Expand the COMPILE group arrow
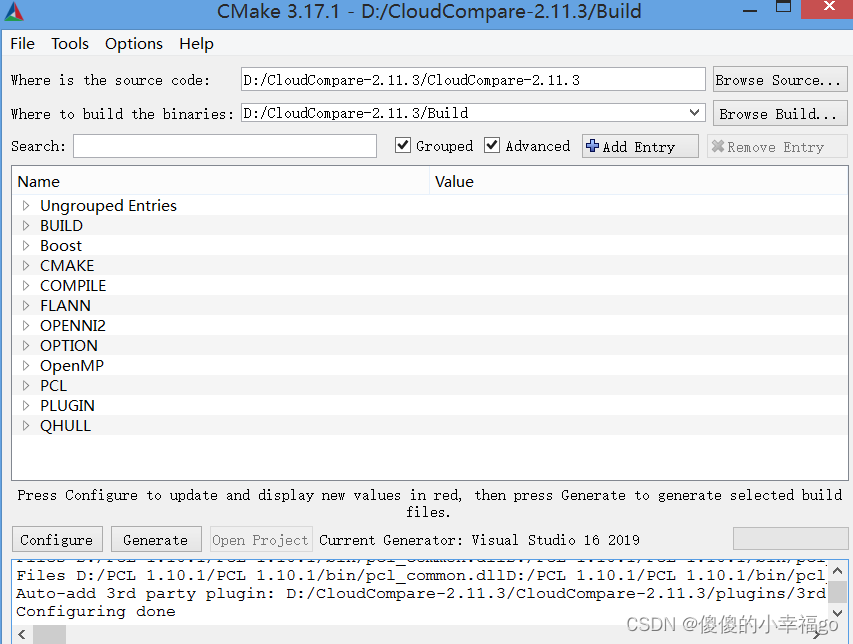The width and height of the screenshot is (853, 644). pyautogui.click(x=26, y=286)
